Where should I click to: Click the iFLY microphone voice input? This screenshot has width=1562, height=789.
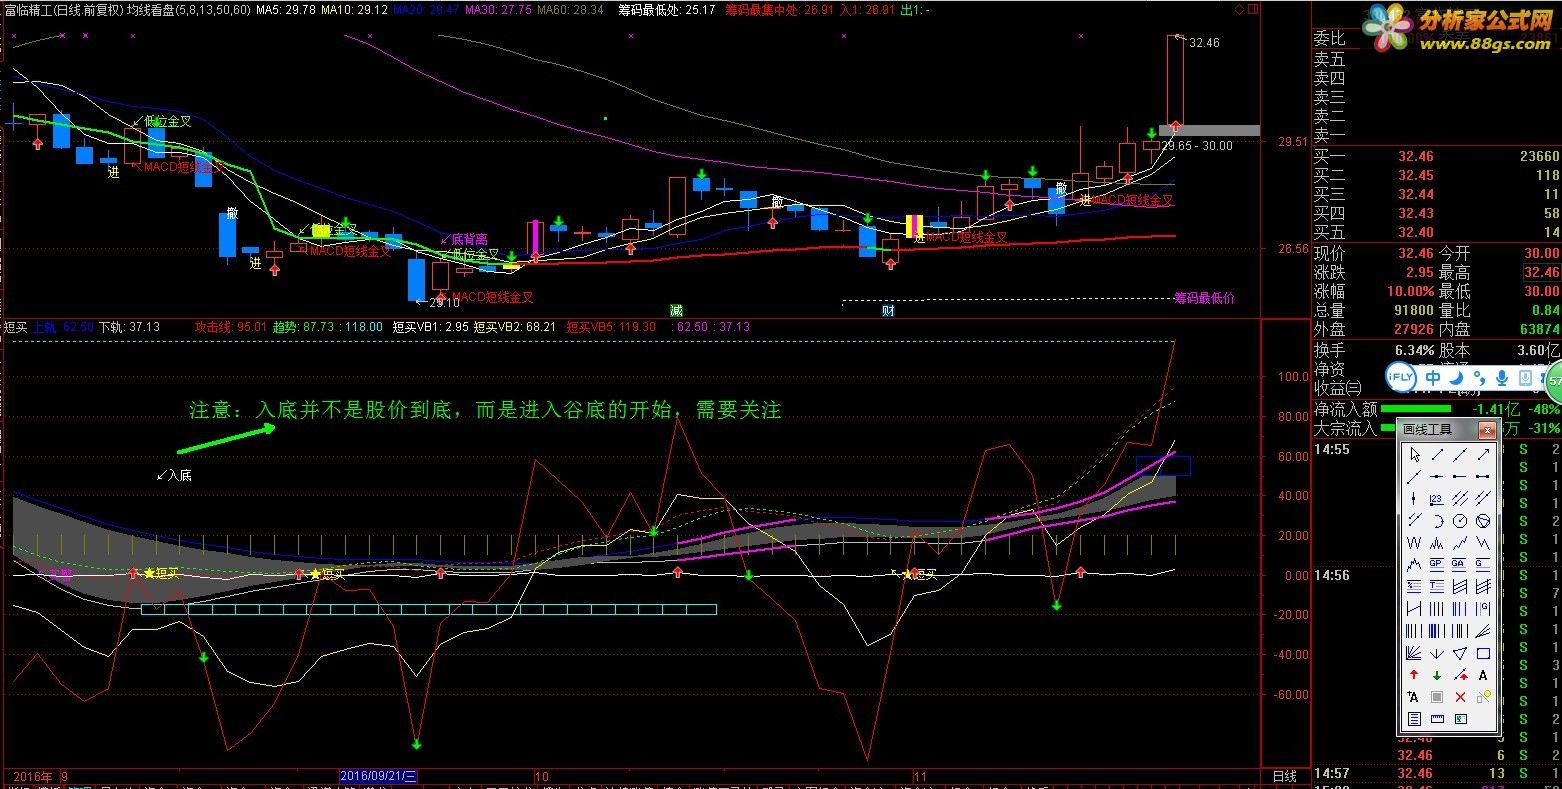pyautogui.click(x=1500, y=378)
